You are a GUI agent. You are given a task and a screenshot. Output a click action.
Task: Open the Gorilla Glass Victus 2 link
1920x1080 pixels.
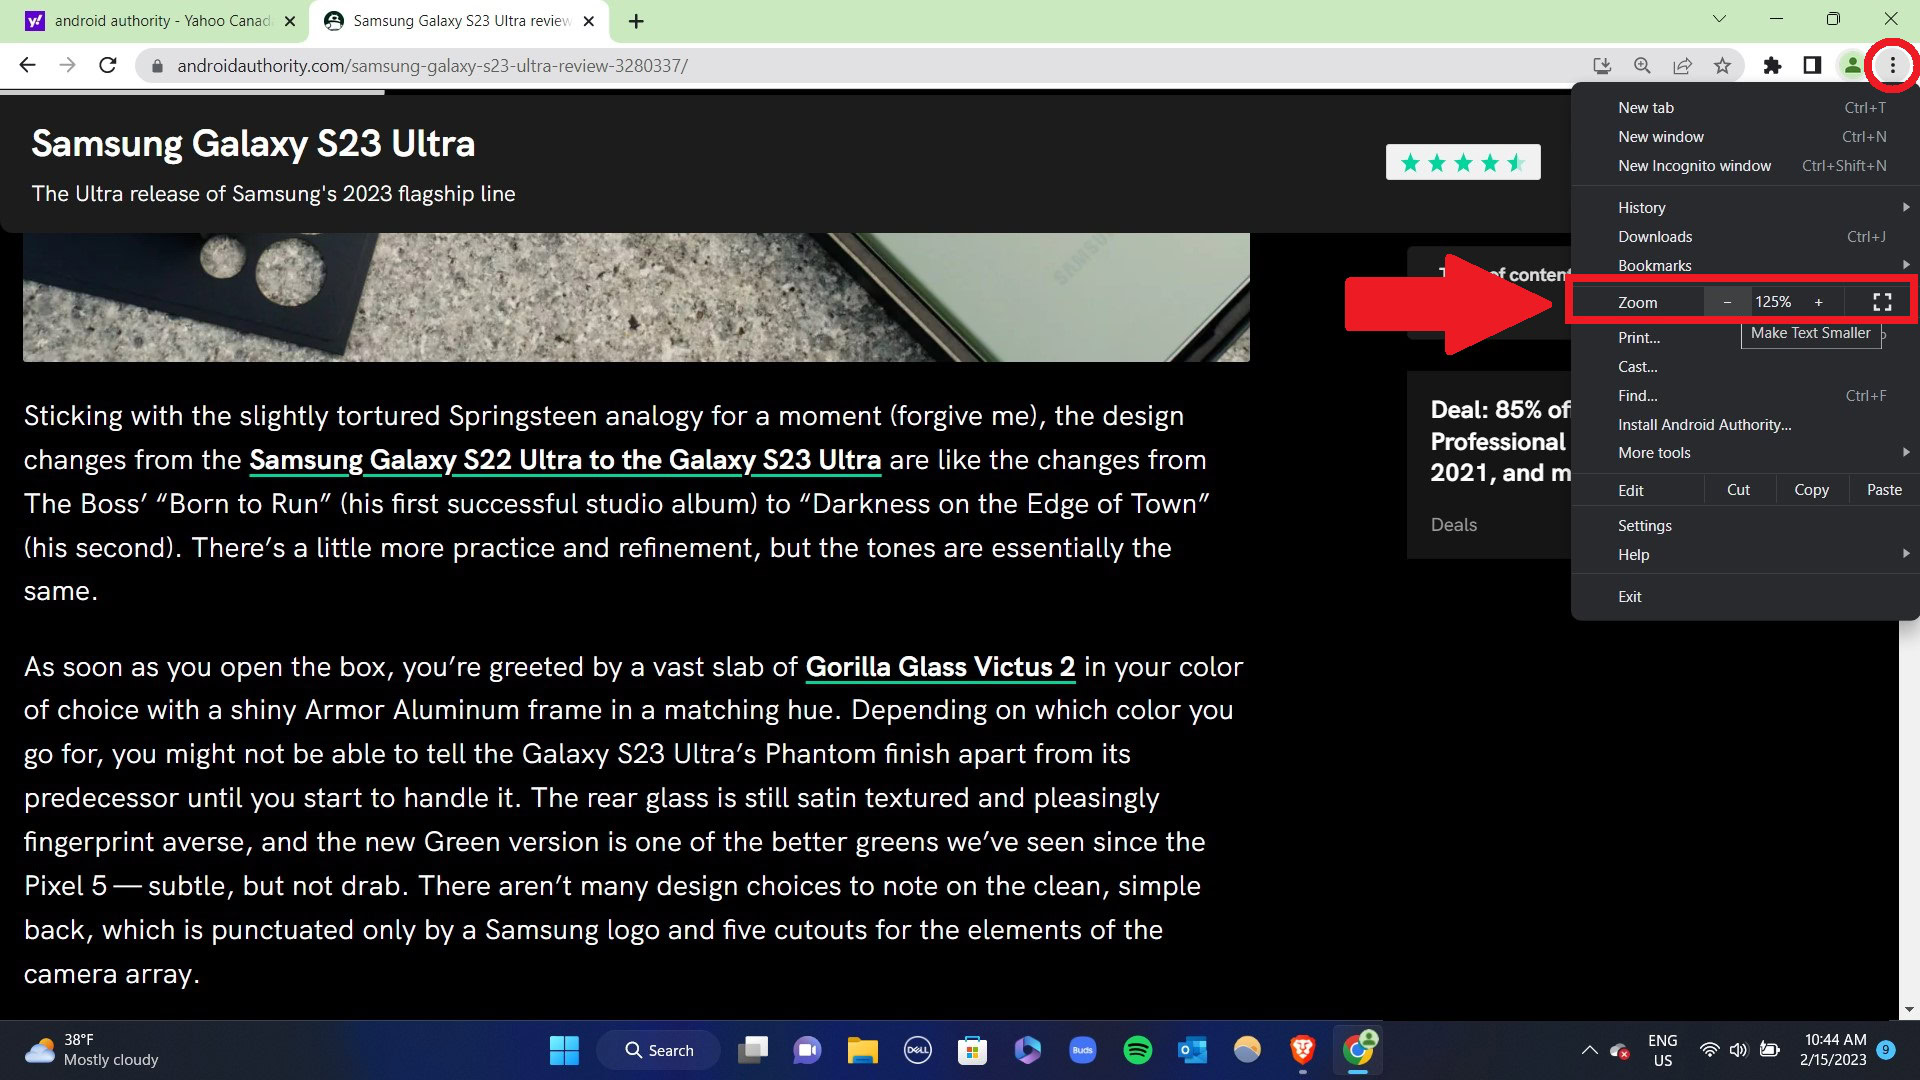click(x=939, y=667)
